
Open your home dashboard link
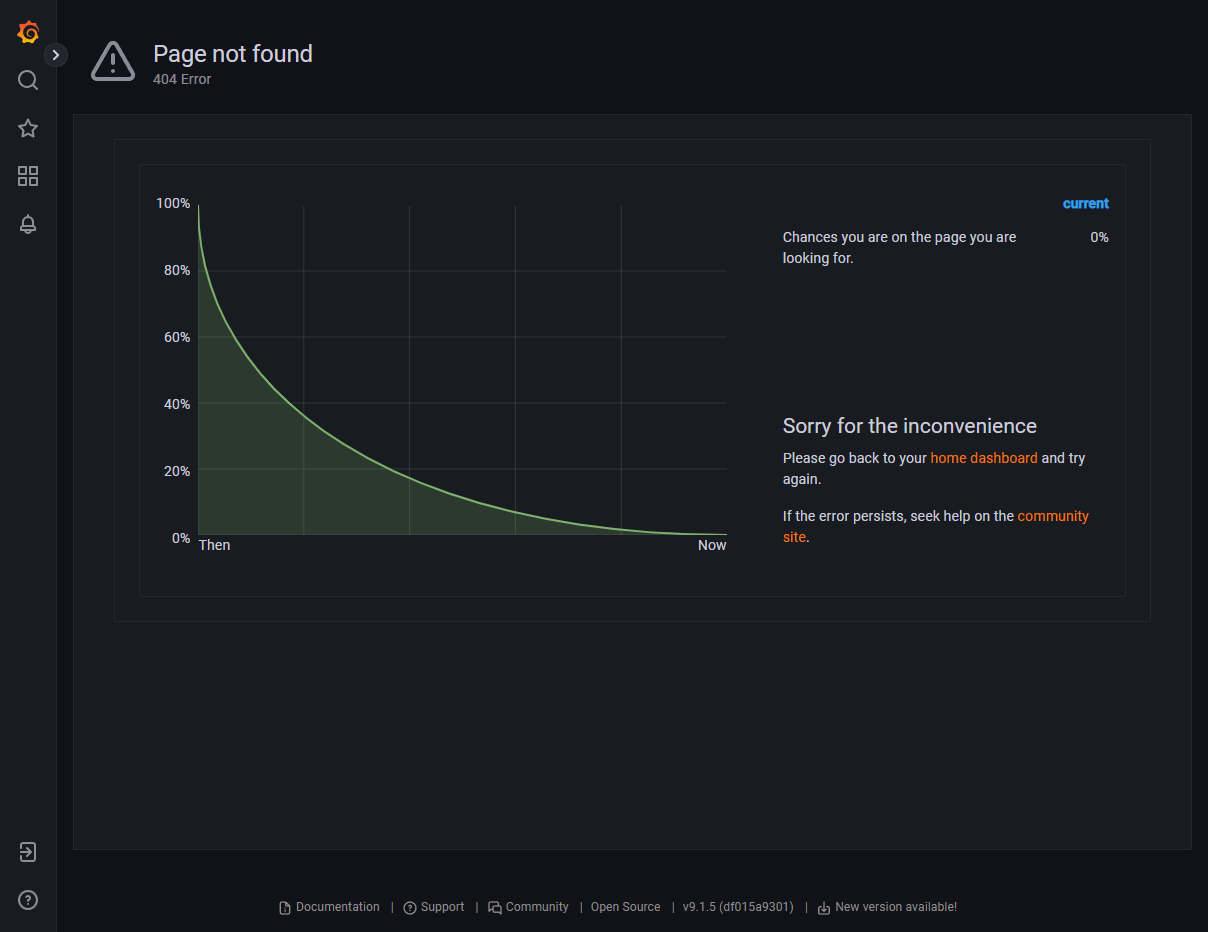983,457
